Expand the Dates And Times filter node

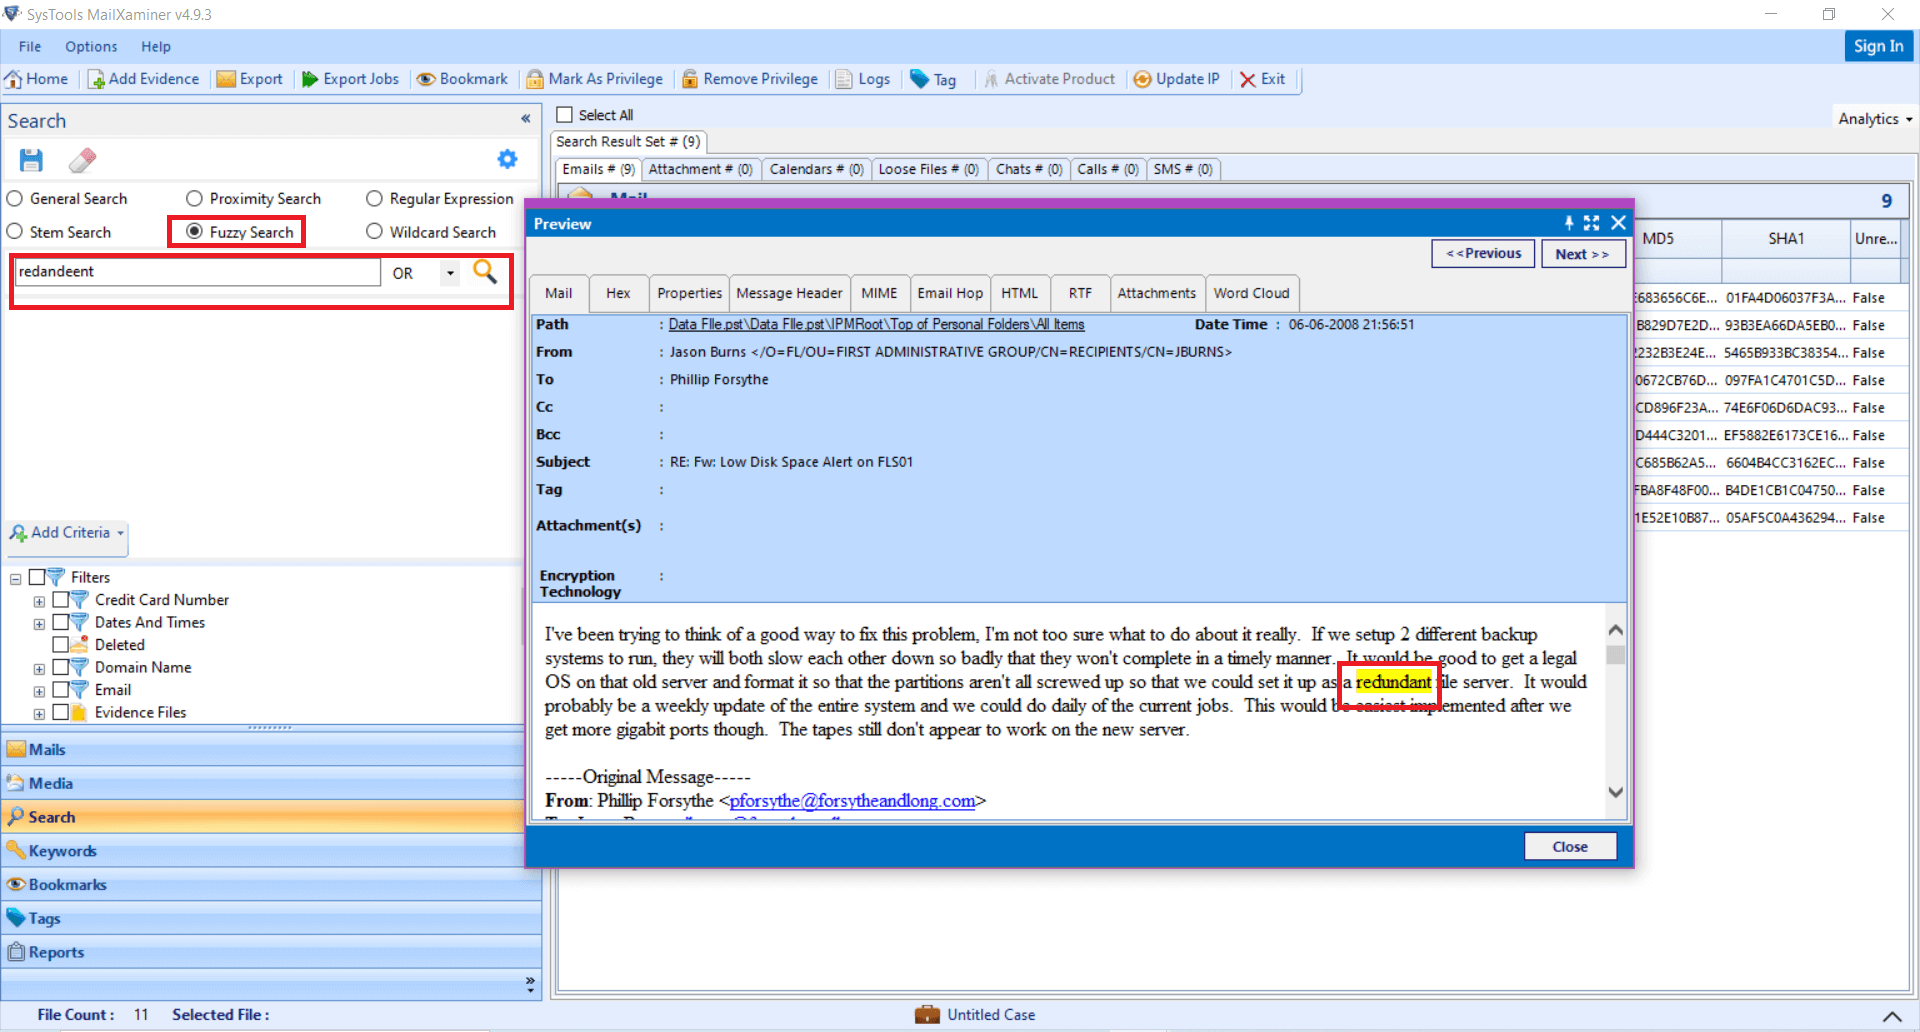[40, 622]
